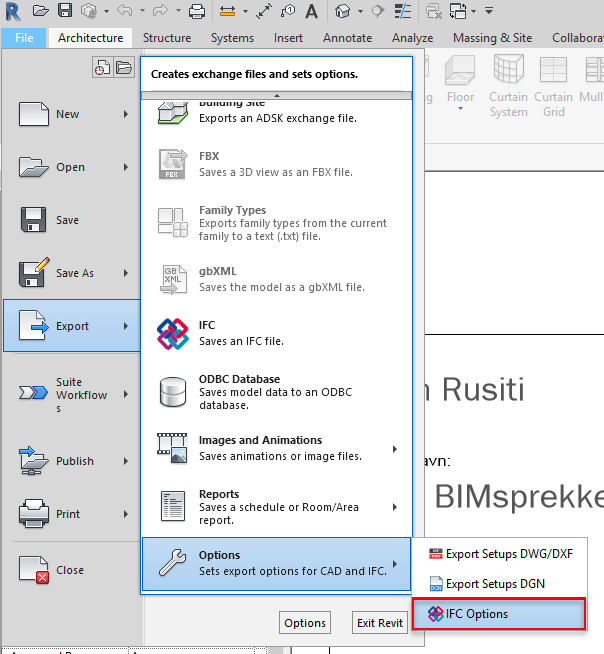Select IFC Options in submenu
This screenshot has height=654, width=604.
tap(499, 614)
